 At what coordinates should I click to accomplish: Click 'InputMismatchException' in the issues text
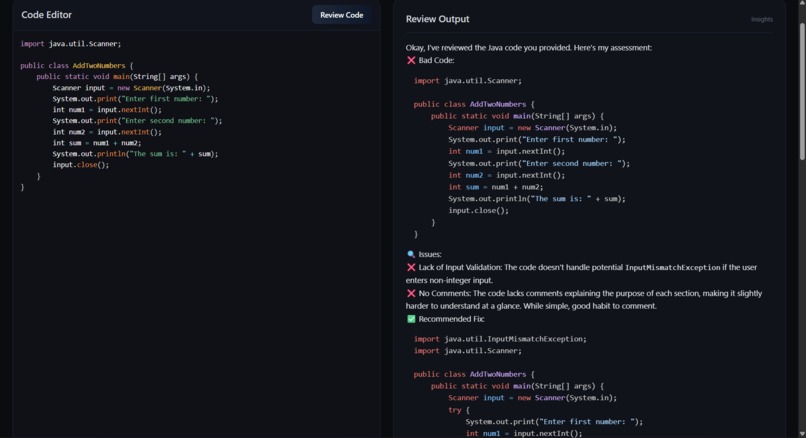click(672, 267)
